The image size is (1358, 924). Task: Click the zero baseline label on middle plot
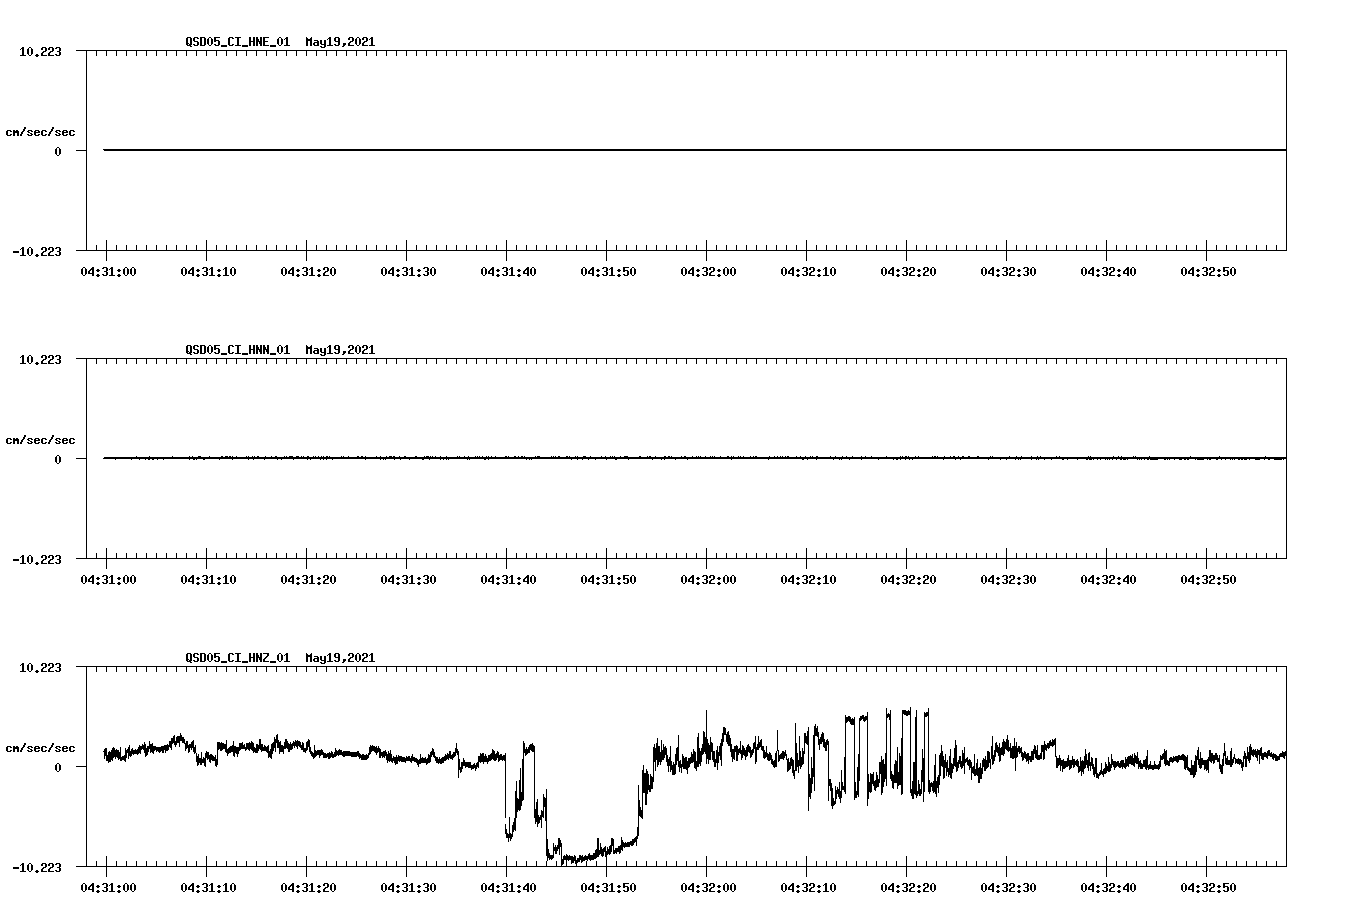[x=56, y=459]
